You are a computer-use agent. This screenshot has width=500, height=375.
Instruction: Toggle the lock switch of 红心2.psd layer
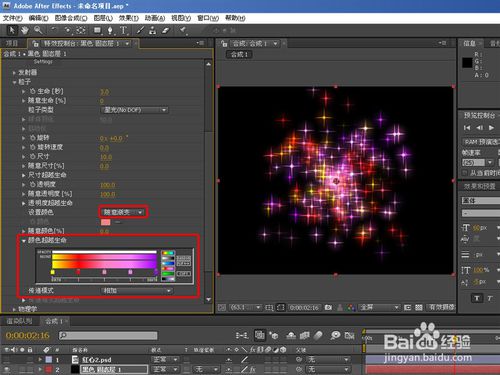[30, 359]
